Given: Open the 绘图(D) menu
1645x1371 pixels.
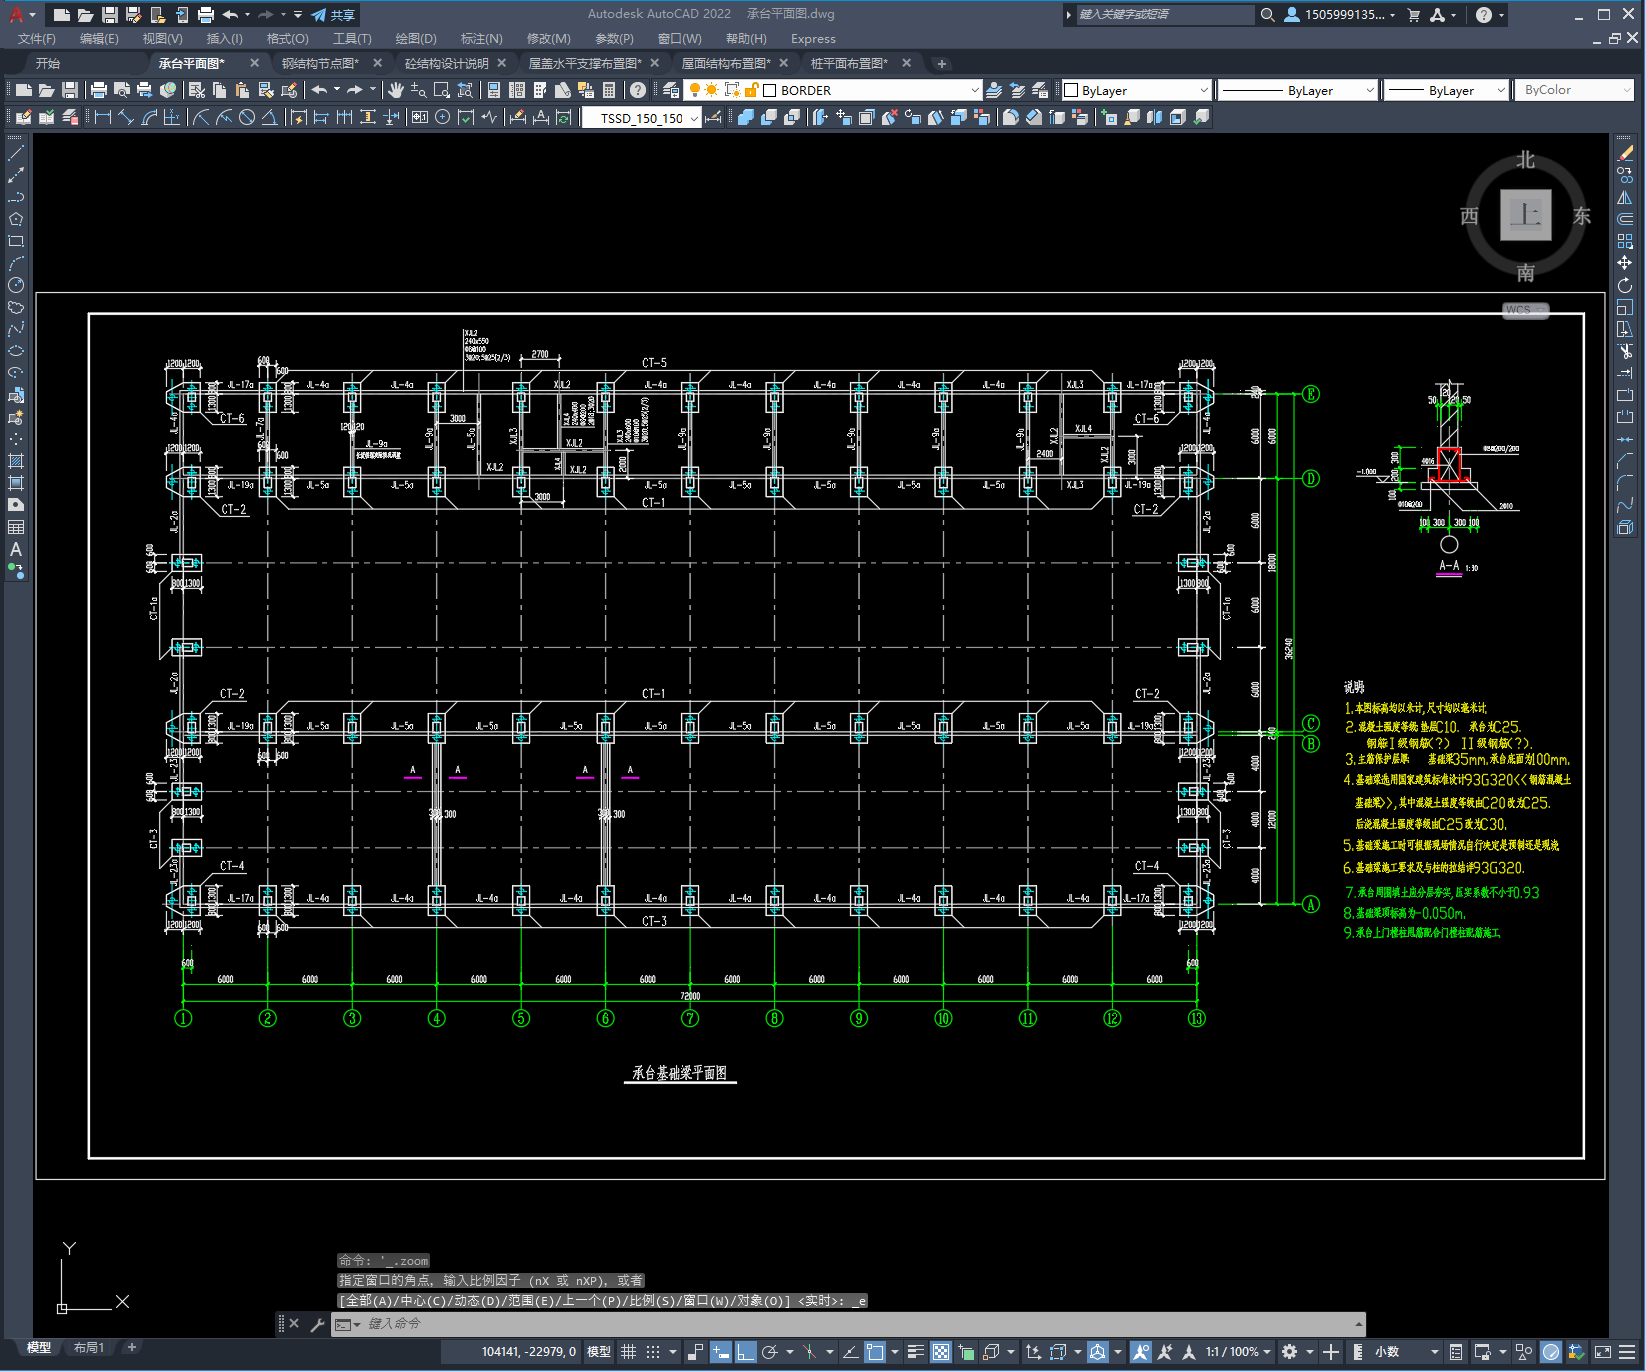Looking at the screenshot, I should 416,39.
